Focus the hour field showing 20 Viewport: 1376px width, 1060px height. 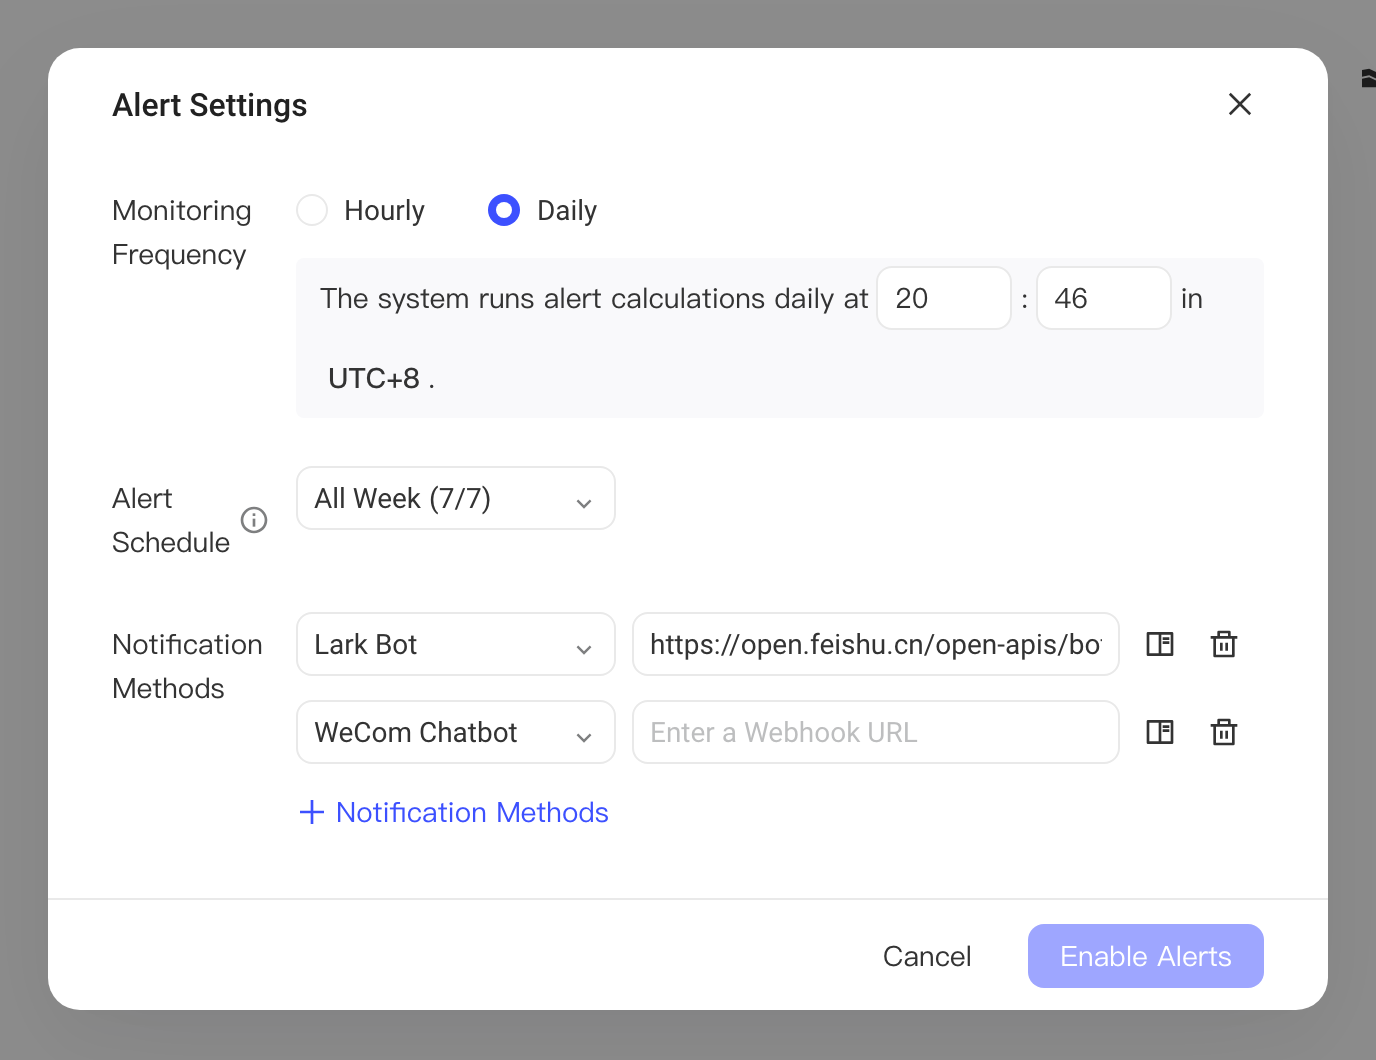click(944, 298)
